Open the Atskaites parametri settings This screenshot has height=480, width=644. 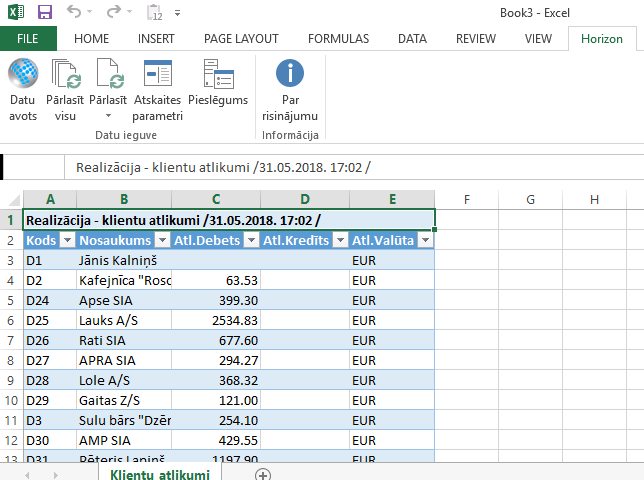pyautogui.click(x=157, y=74)
